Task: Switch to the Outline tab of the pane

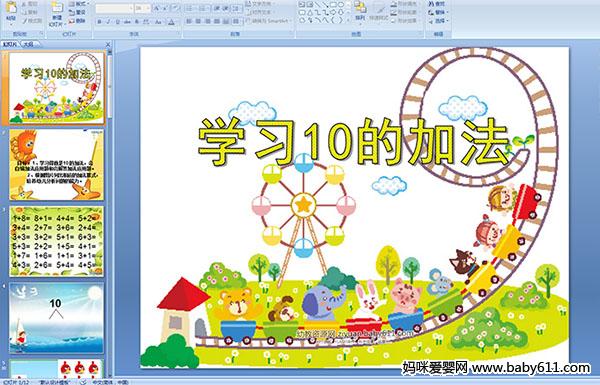Action: click(x=28, y=44)
